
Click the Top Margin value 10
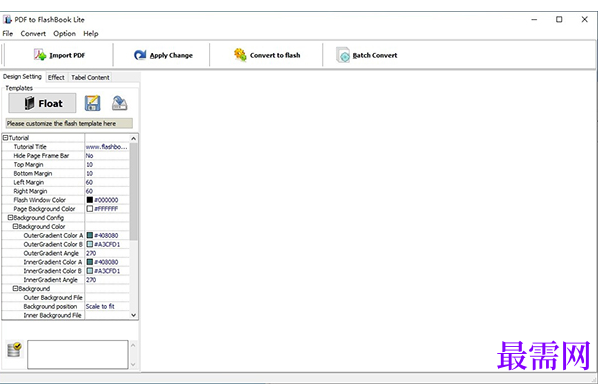pyautogui.click(x=107, y=164)
